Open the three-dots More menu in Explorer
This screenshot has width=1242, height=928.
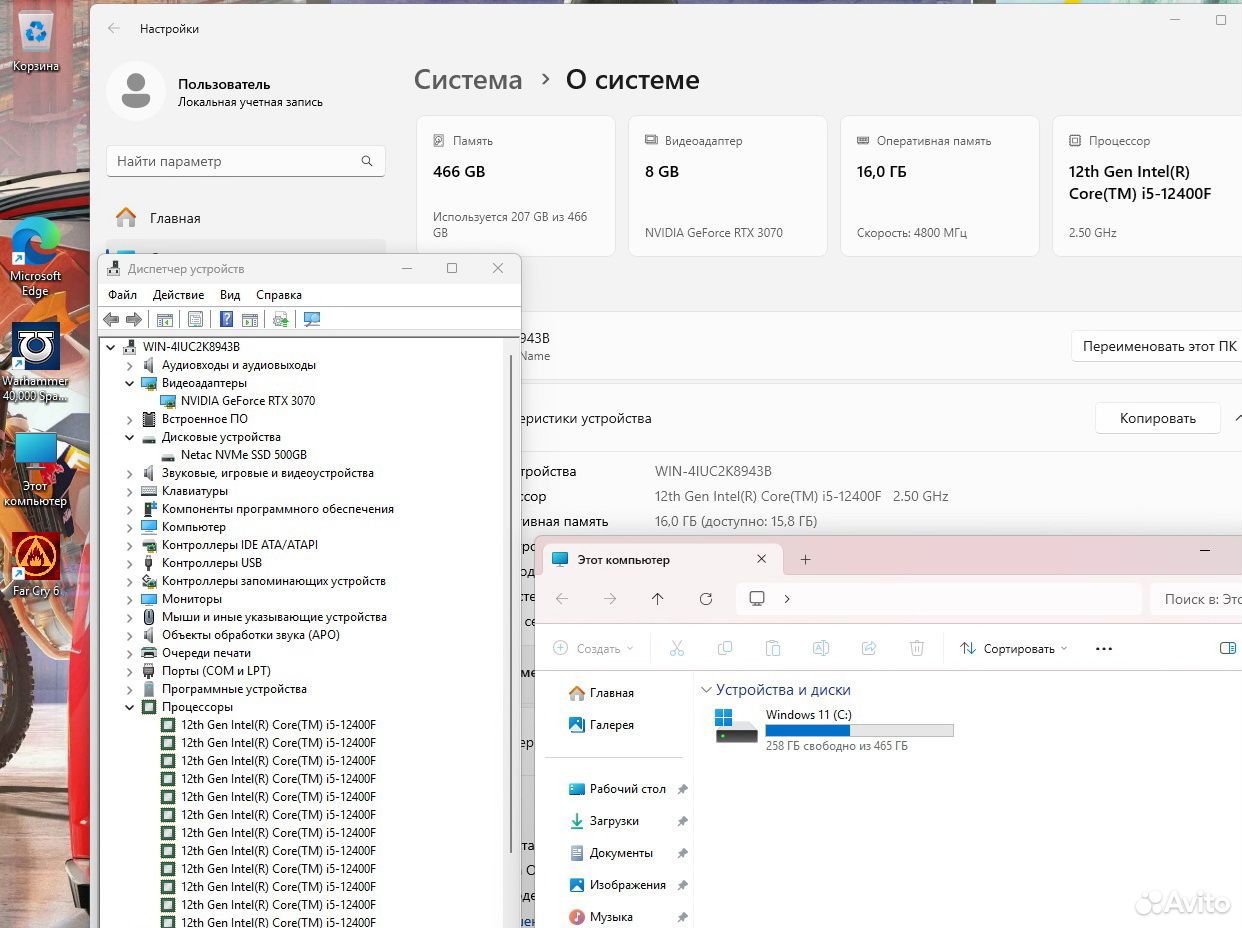1104,648
